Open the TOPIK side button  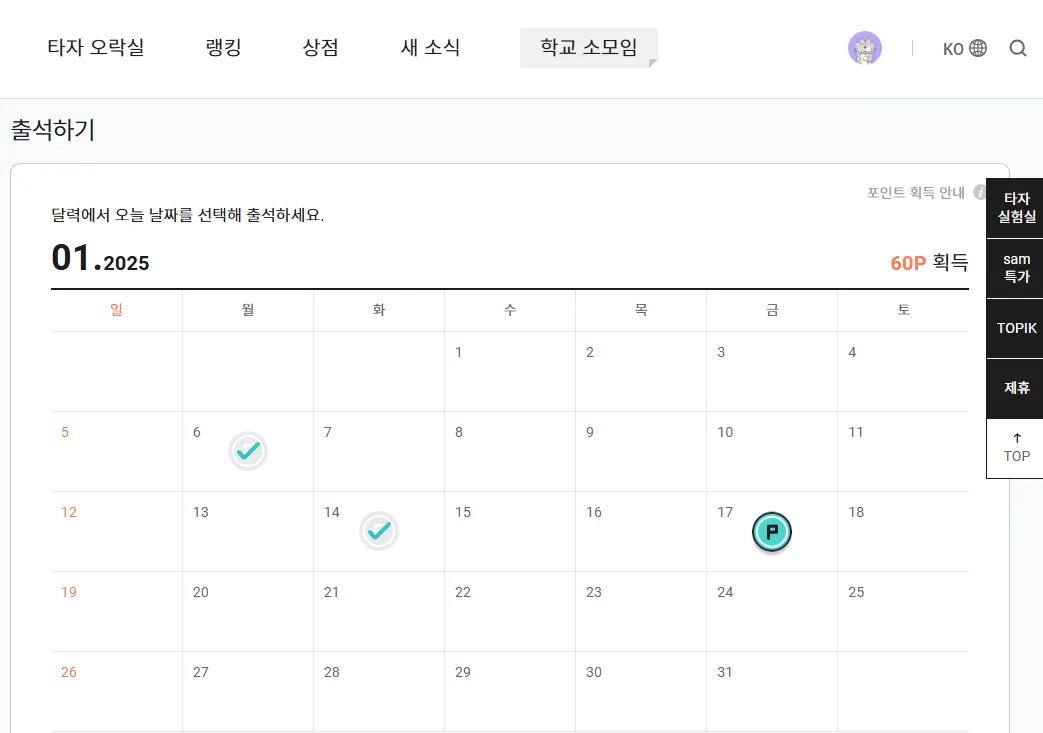[x=1016, y=328]
